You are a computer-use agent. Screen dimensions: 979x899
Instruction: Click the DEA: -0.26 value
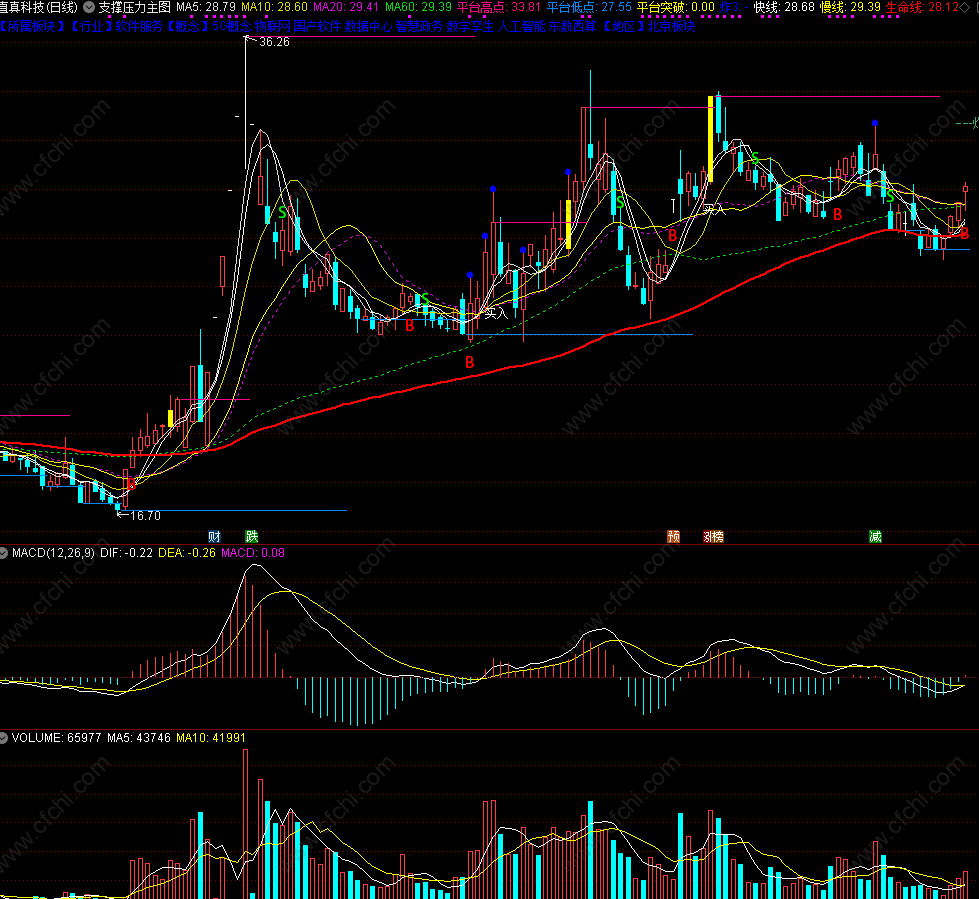coord(187,553)
